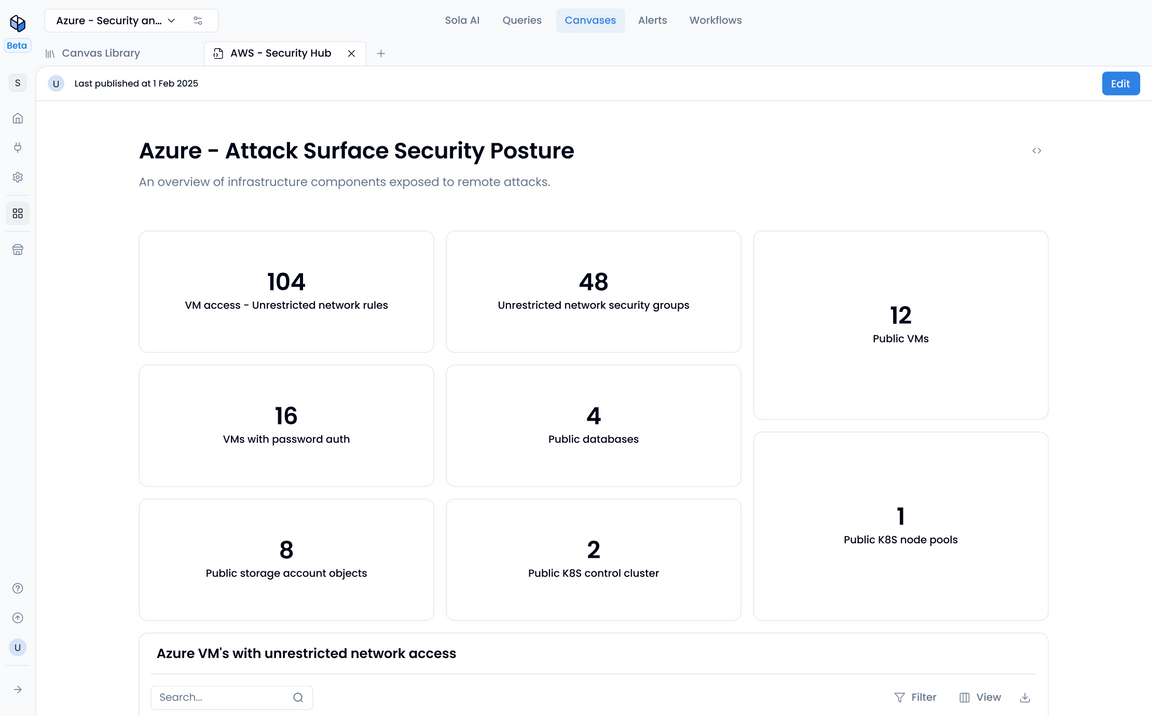Open the integrations plug icon in sidebar
Screen dimensions: 1152x716
(x=18, y=148)
